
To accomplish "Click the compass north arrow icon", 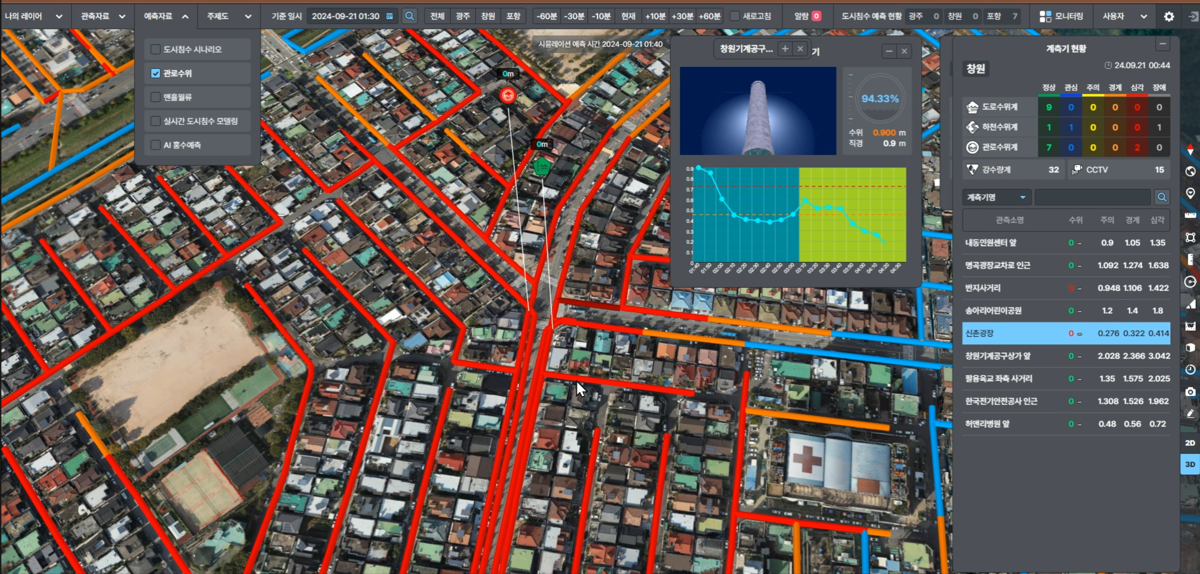I will tap(1190, 149).
